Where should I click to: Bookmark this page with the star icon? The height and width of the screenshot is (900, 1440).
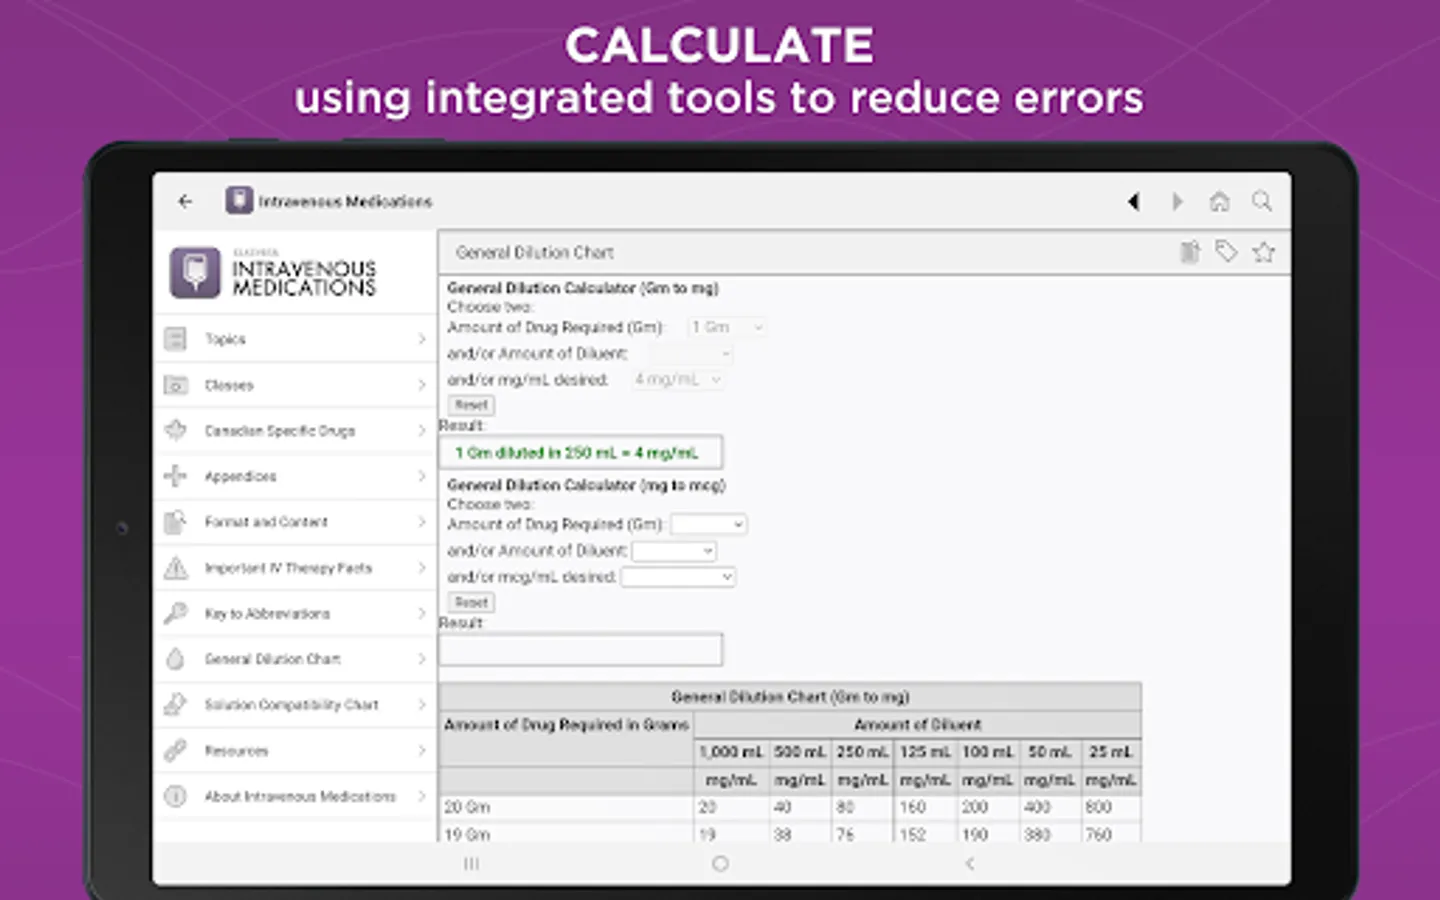pyautogui.click(x=1264, y=252)
